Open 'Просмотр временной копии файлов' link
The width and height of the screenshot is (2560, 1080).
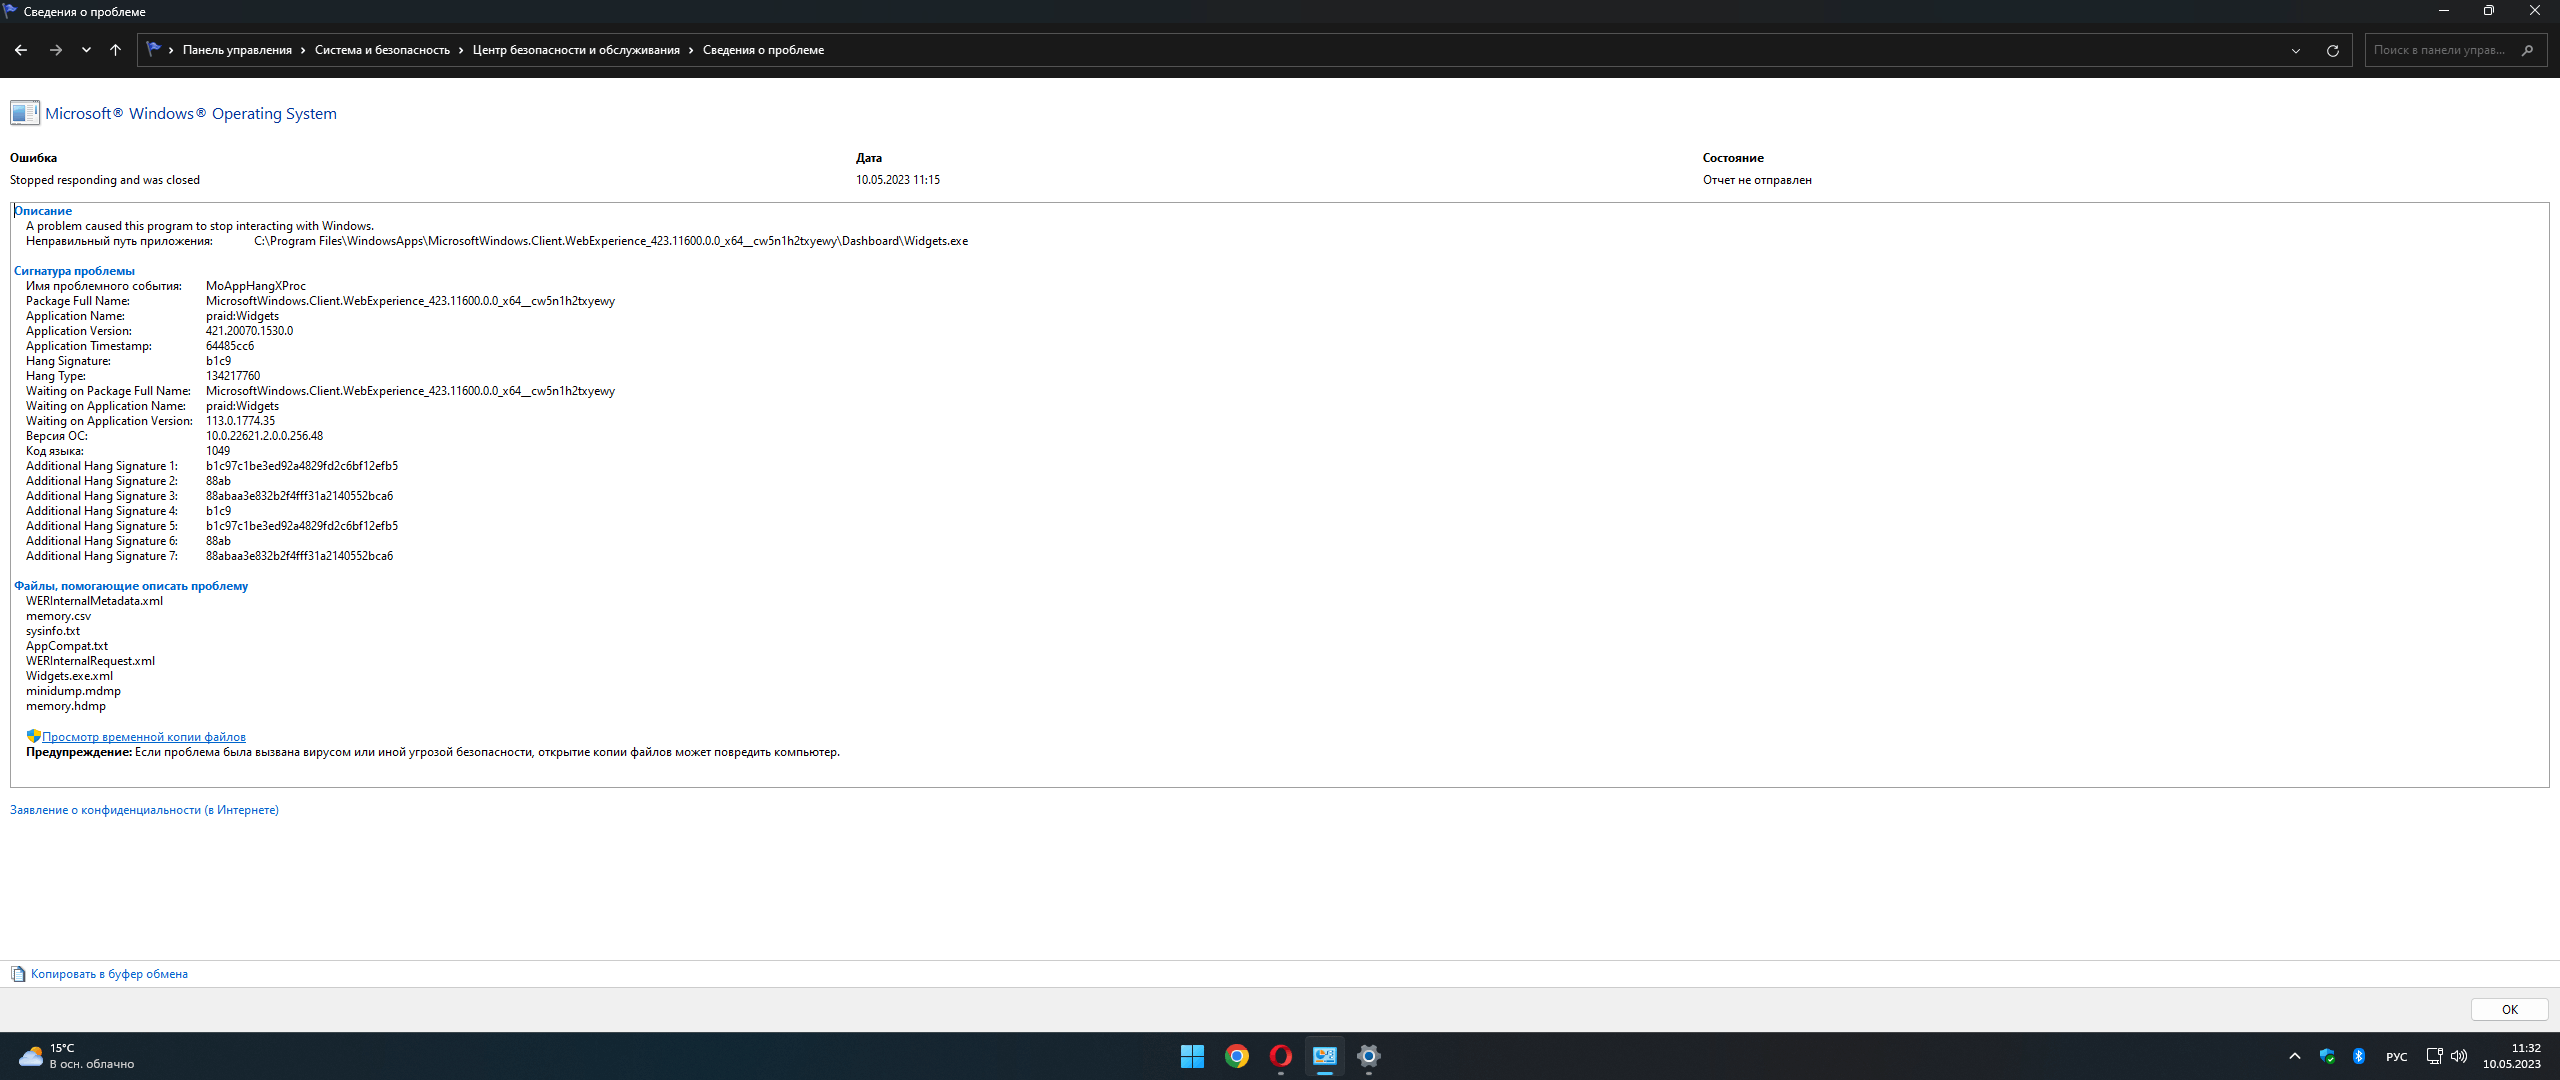tap(144, 737)
